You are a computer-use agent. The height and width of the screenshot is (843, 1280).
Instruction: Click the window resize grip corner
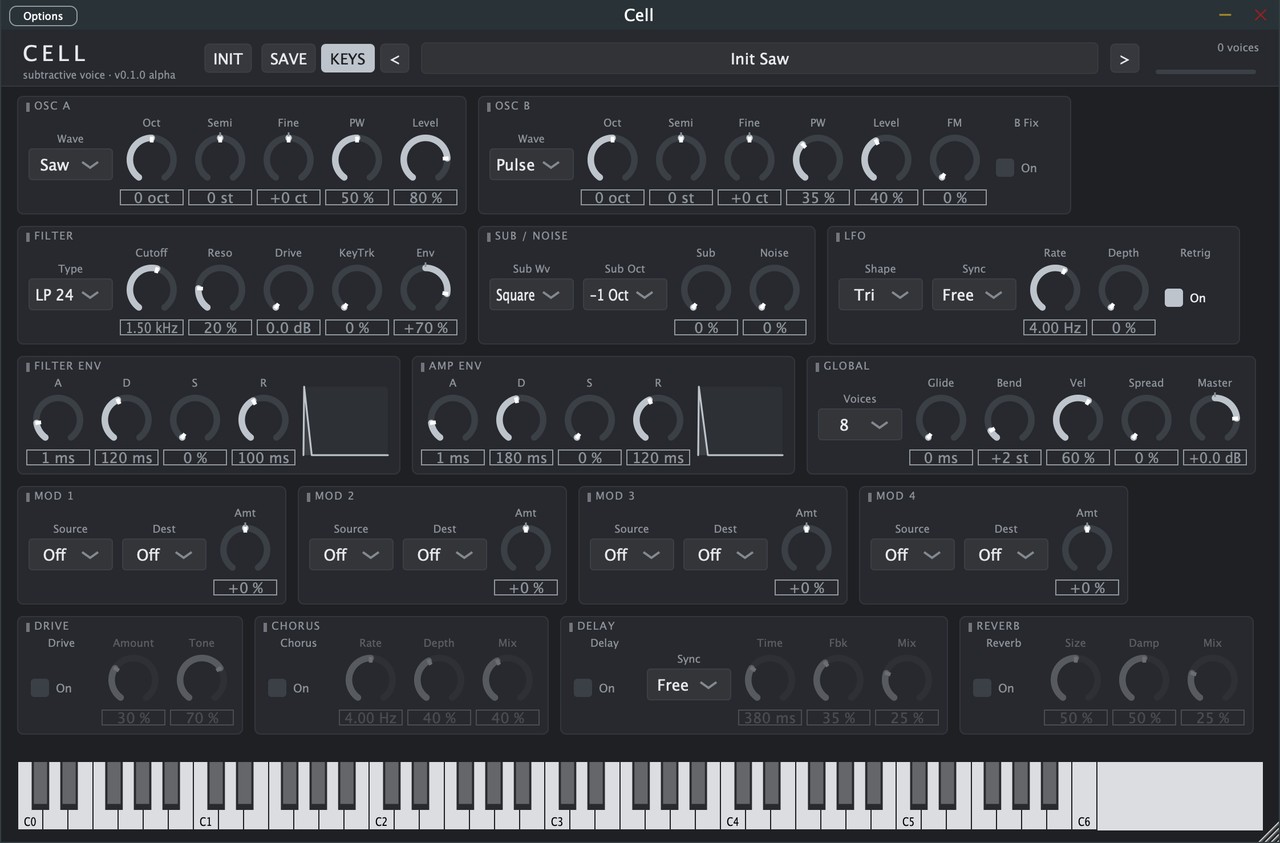click(x=1270, y=833)
